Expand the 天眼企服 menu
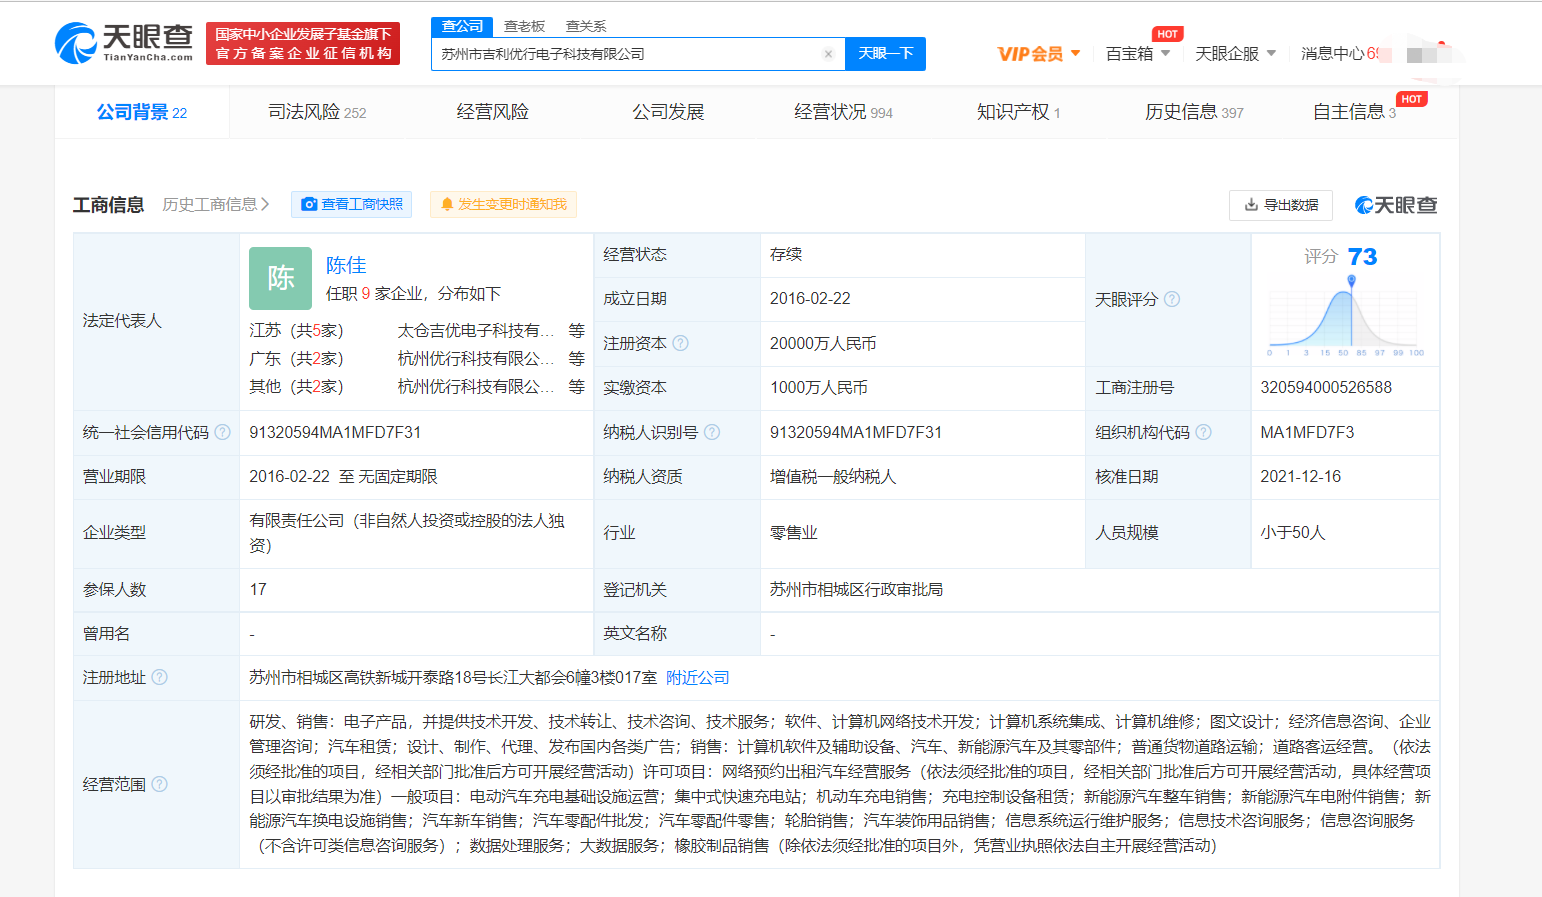 [1235, 54]
